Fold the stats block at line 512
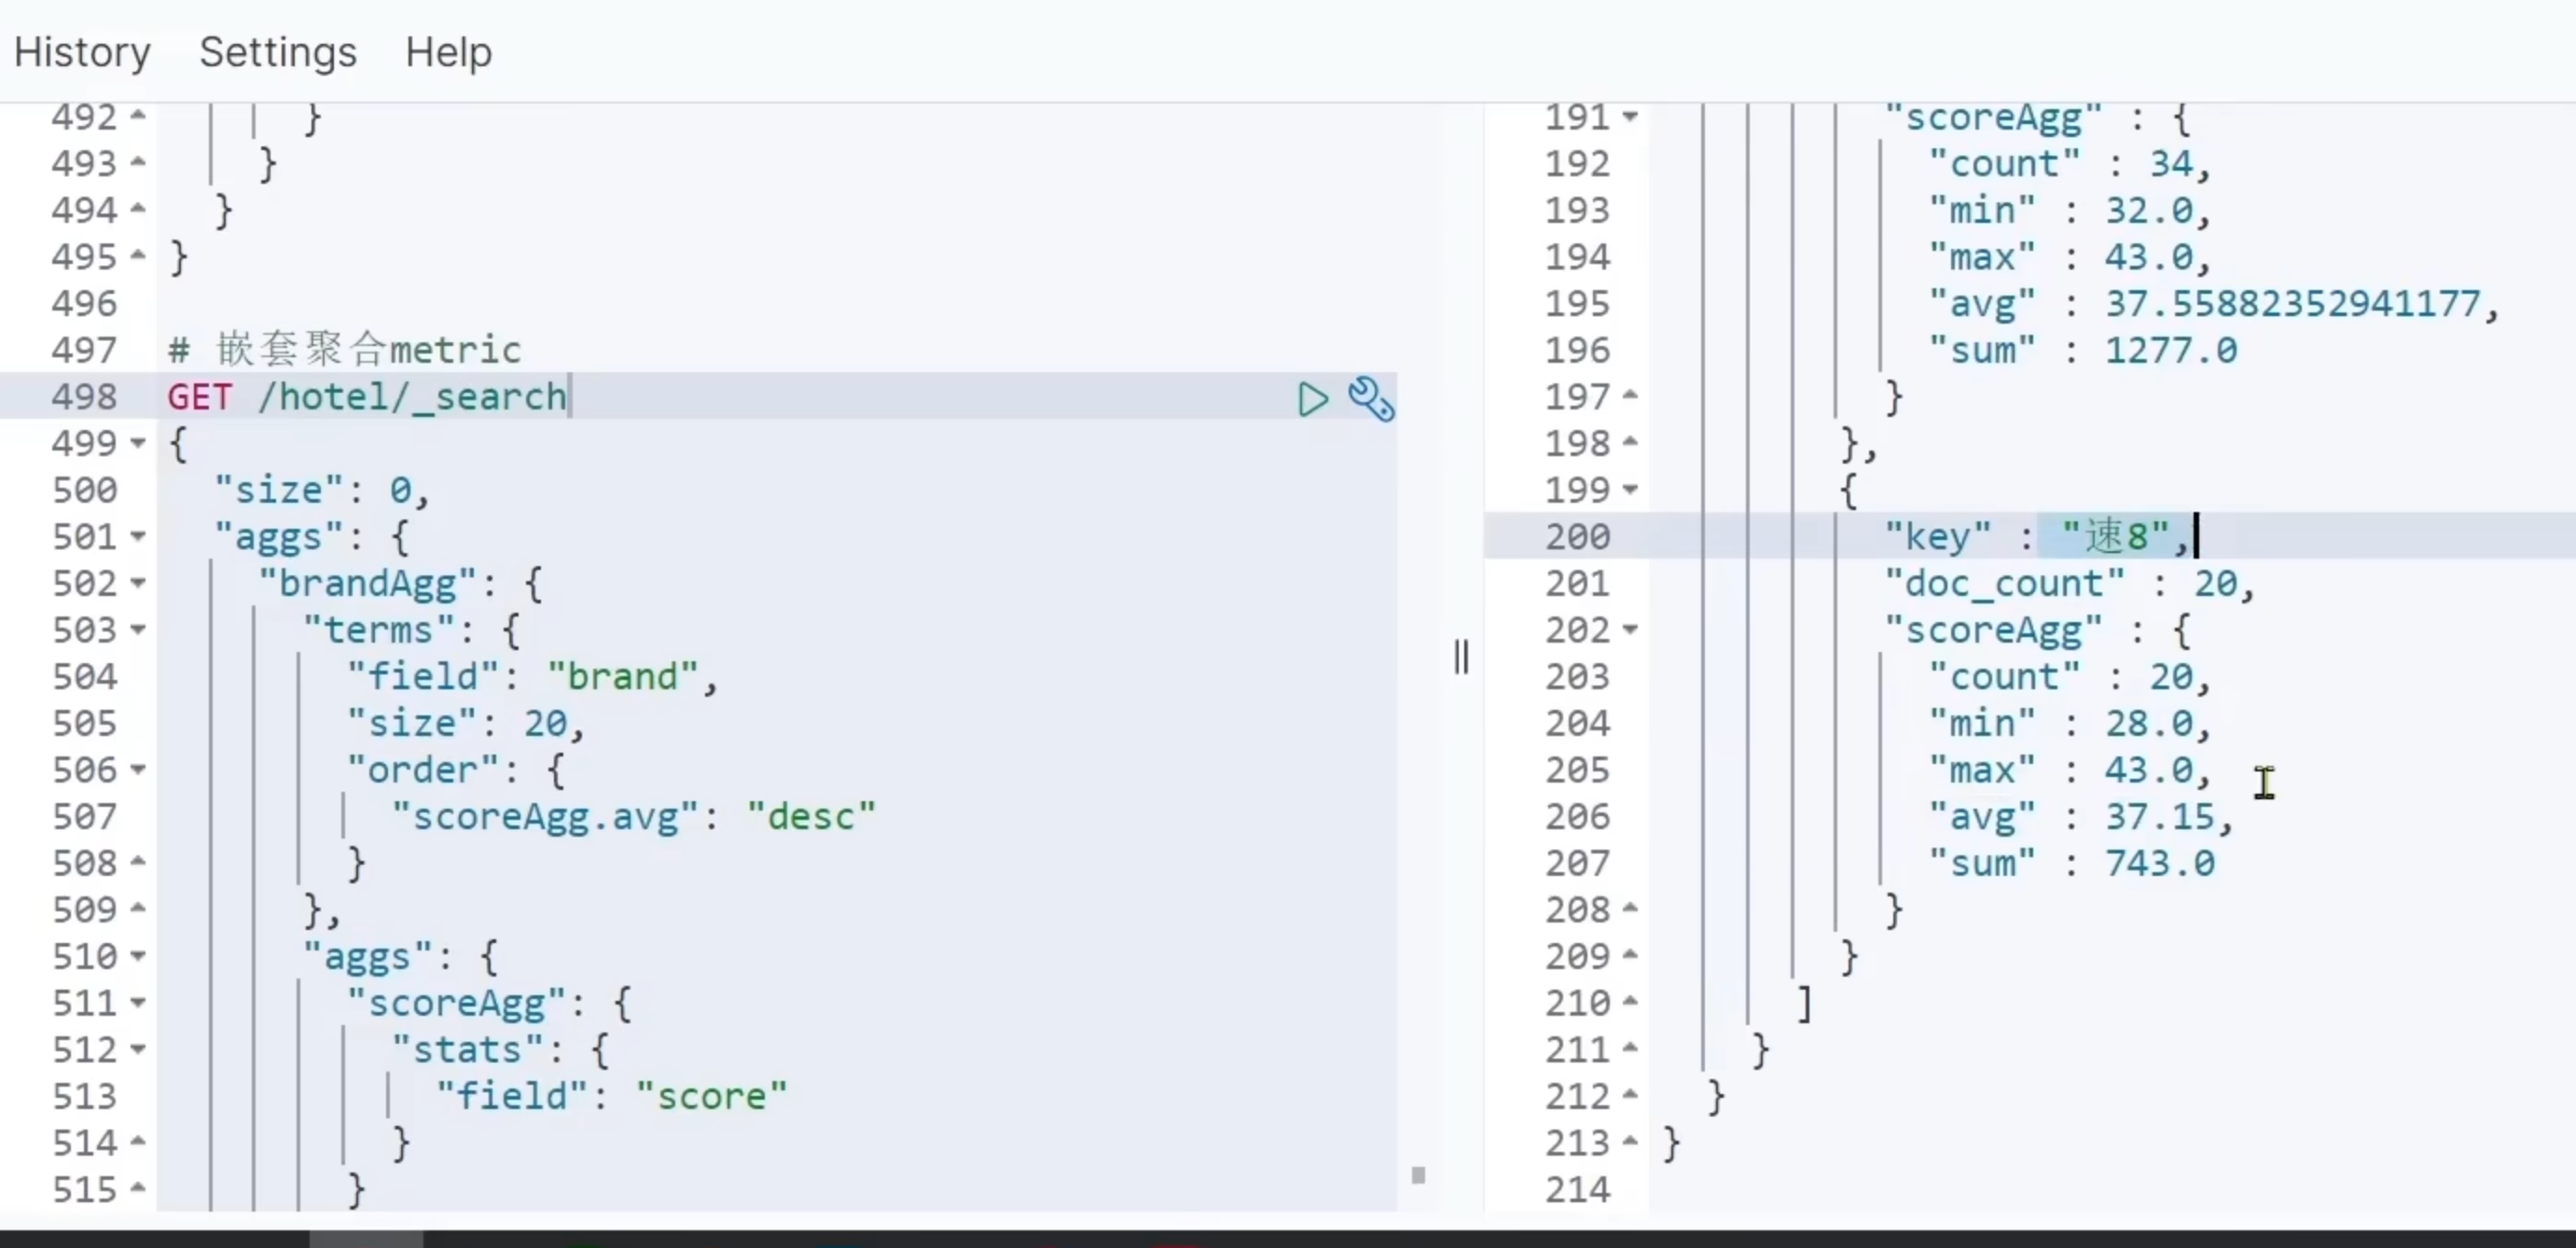2576x1248 pixels. click(138, 1050)
